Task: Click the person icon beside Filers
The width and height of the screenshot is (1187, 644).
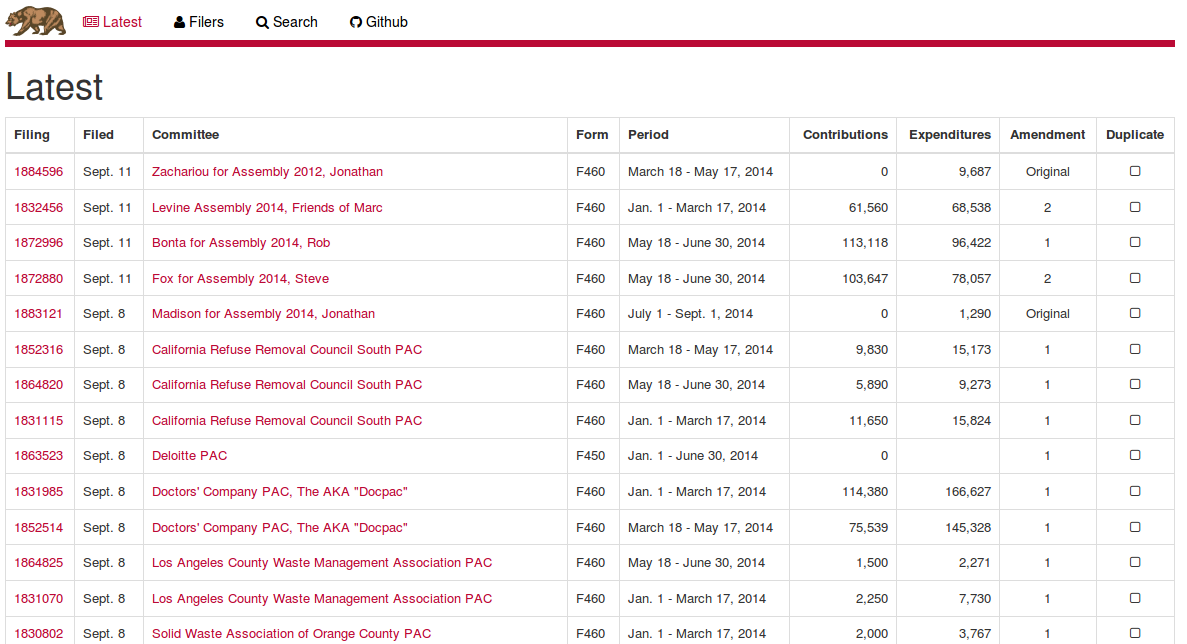Action: 180,22
